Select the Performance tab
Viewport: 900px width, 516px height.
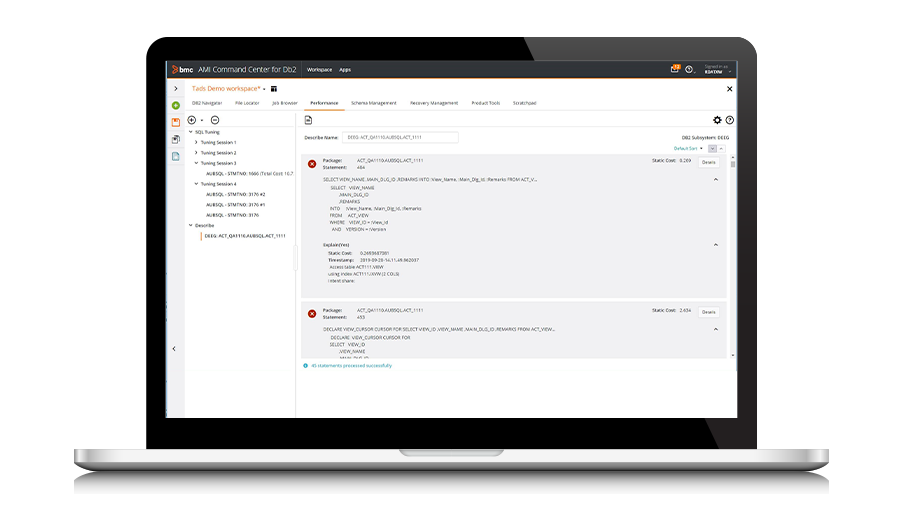pyautogui.click(x=324, y=103)
